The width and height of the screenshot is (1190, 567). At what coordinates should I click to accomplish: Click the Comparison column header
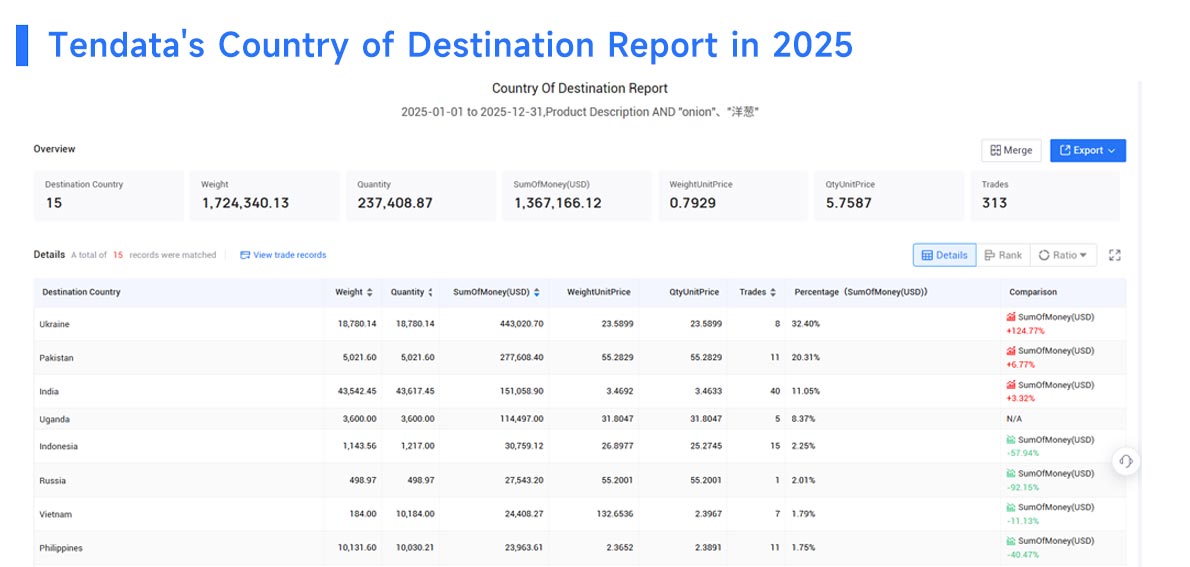pos(1033,292)
